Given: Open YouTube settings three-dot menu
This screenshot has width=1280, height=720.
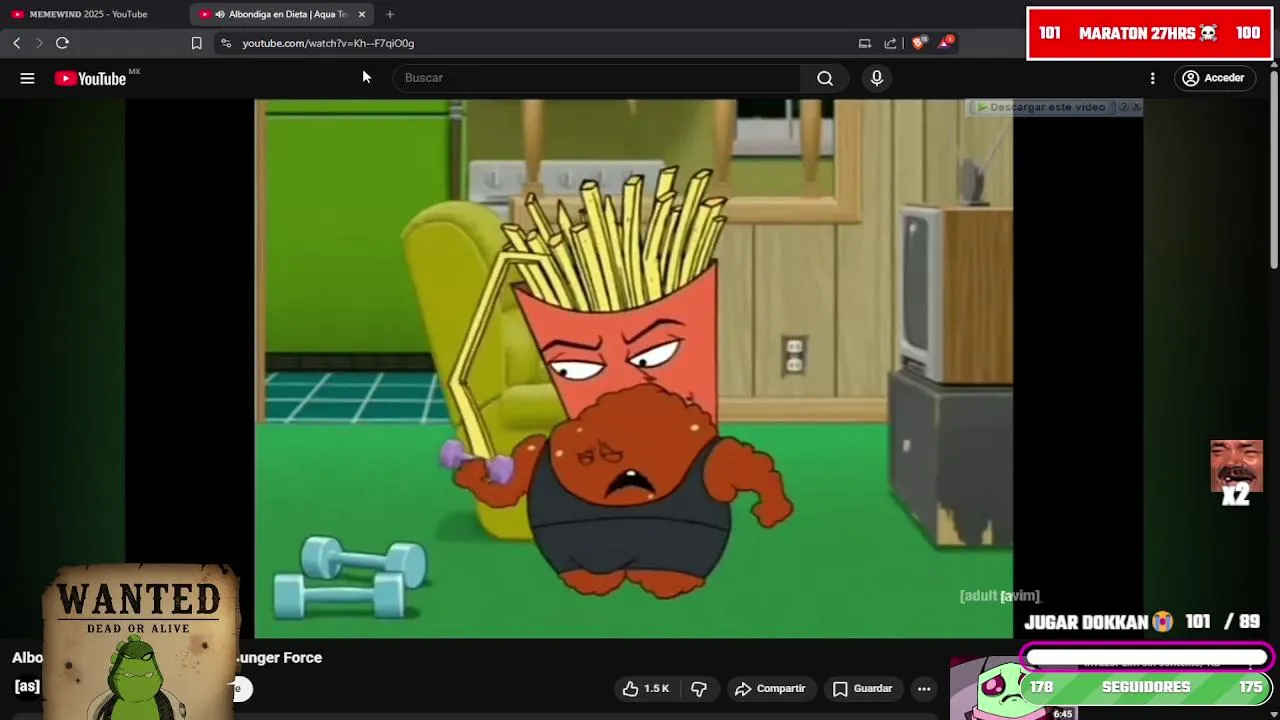Looking at the screenshot, I should (x=1152, y=78).
